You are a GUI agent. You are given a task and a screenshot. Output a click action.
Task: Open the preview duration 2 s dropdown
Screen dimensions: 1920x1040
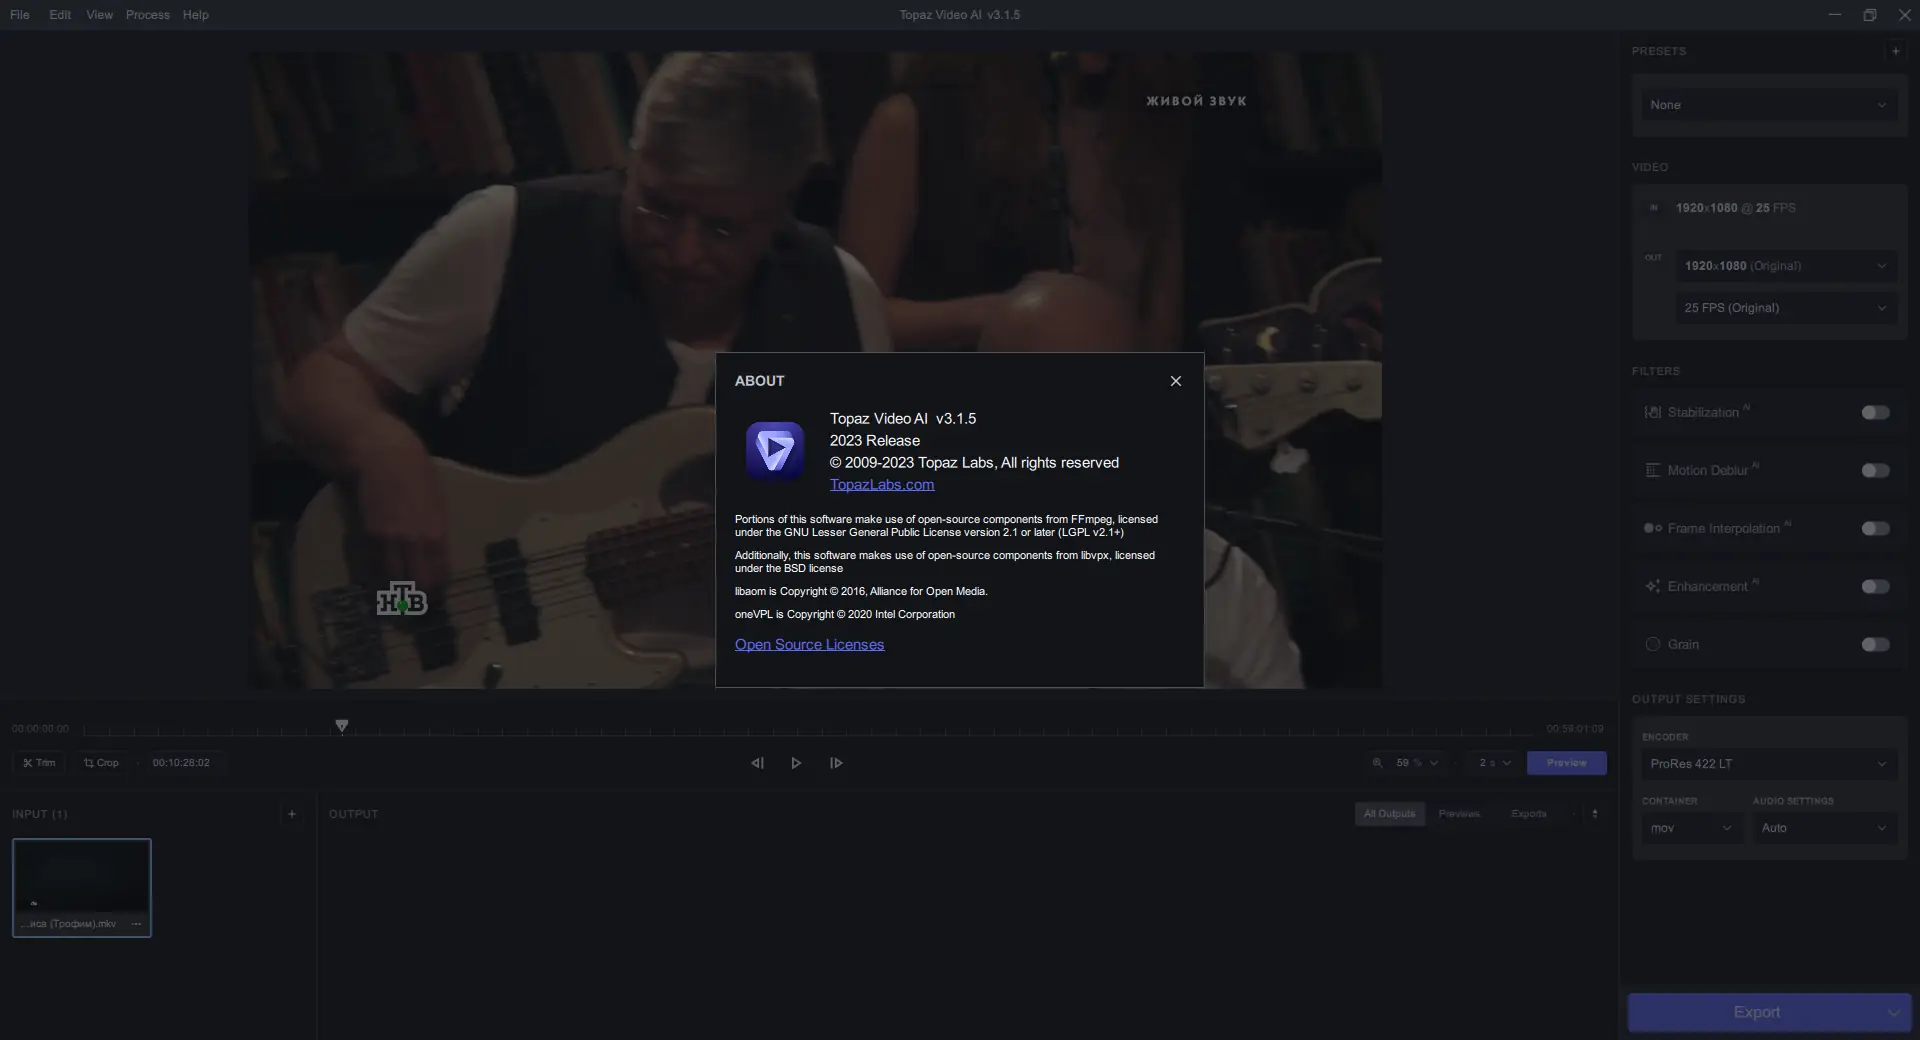[1495, 763]
